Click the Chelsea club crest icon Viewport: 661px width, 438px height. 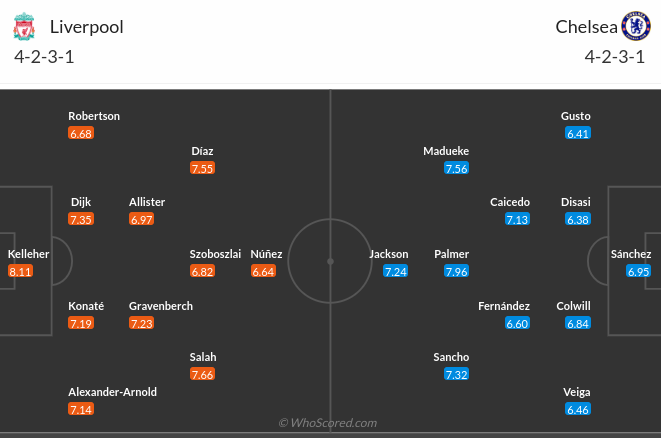[x=634, y=27]
